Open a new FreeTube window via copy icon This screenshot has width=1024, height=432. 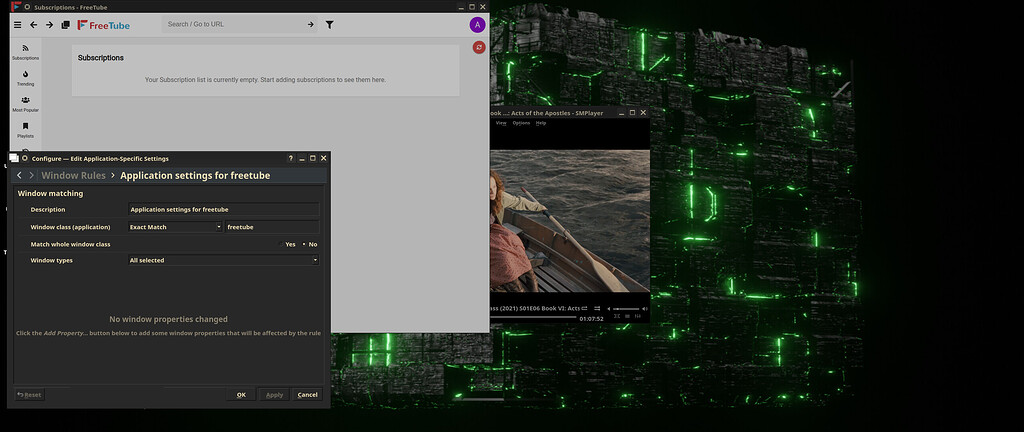pyautogui.click(x=65, y=25)
